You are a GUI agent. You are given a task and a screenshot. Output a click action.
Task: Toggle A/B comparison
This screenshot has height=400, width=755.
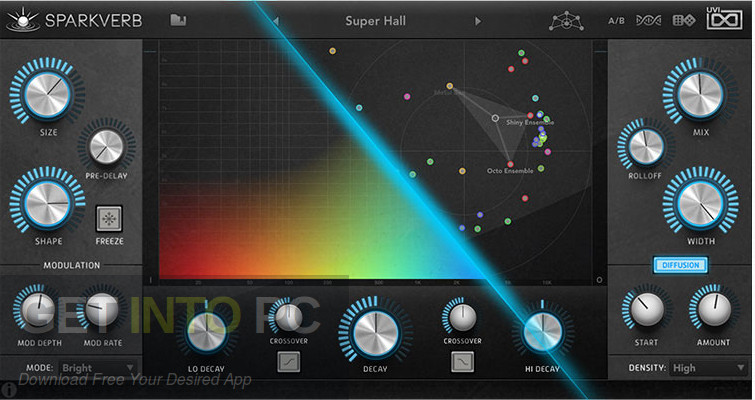616,21
